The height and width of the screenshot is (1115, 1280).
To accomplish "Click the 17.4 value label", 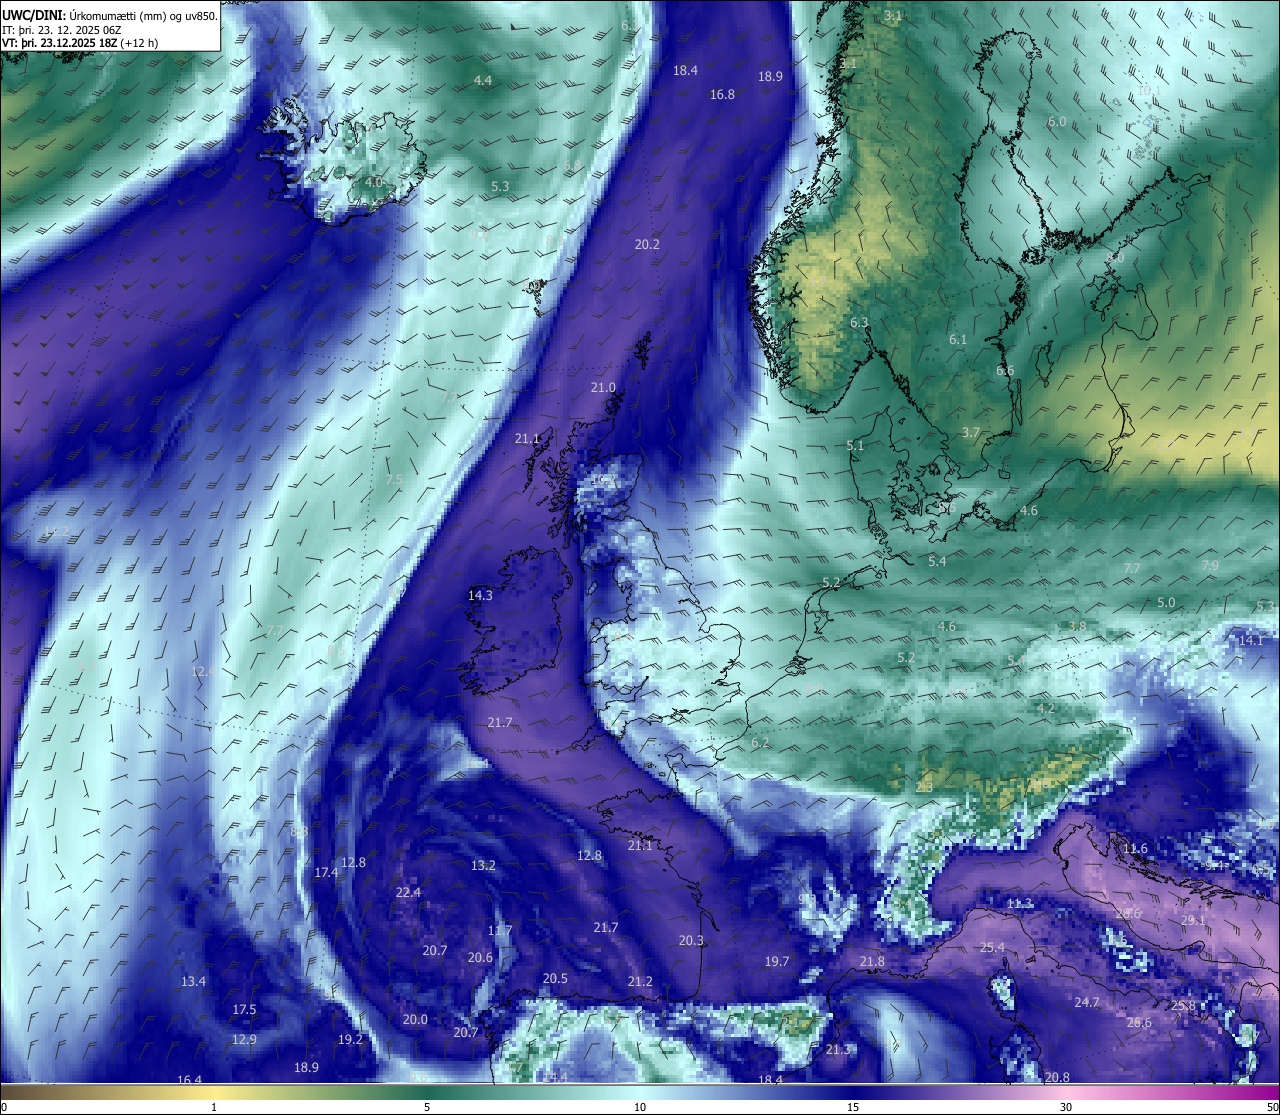I will tap(326, 872).
